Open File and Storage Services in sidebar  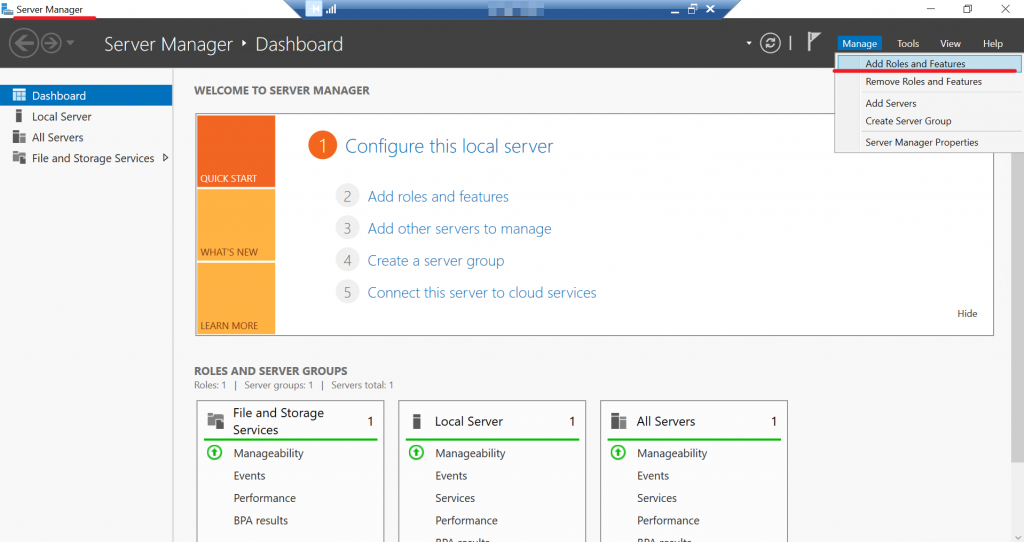[86, 158]
